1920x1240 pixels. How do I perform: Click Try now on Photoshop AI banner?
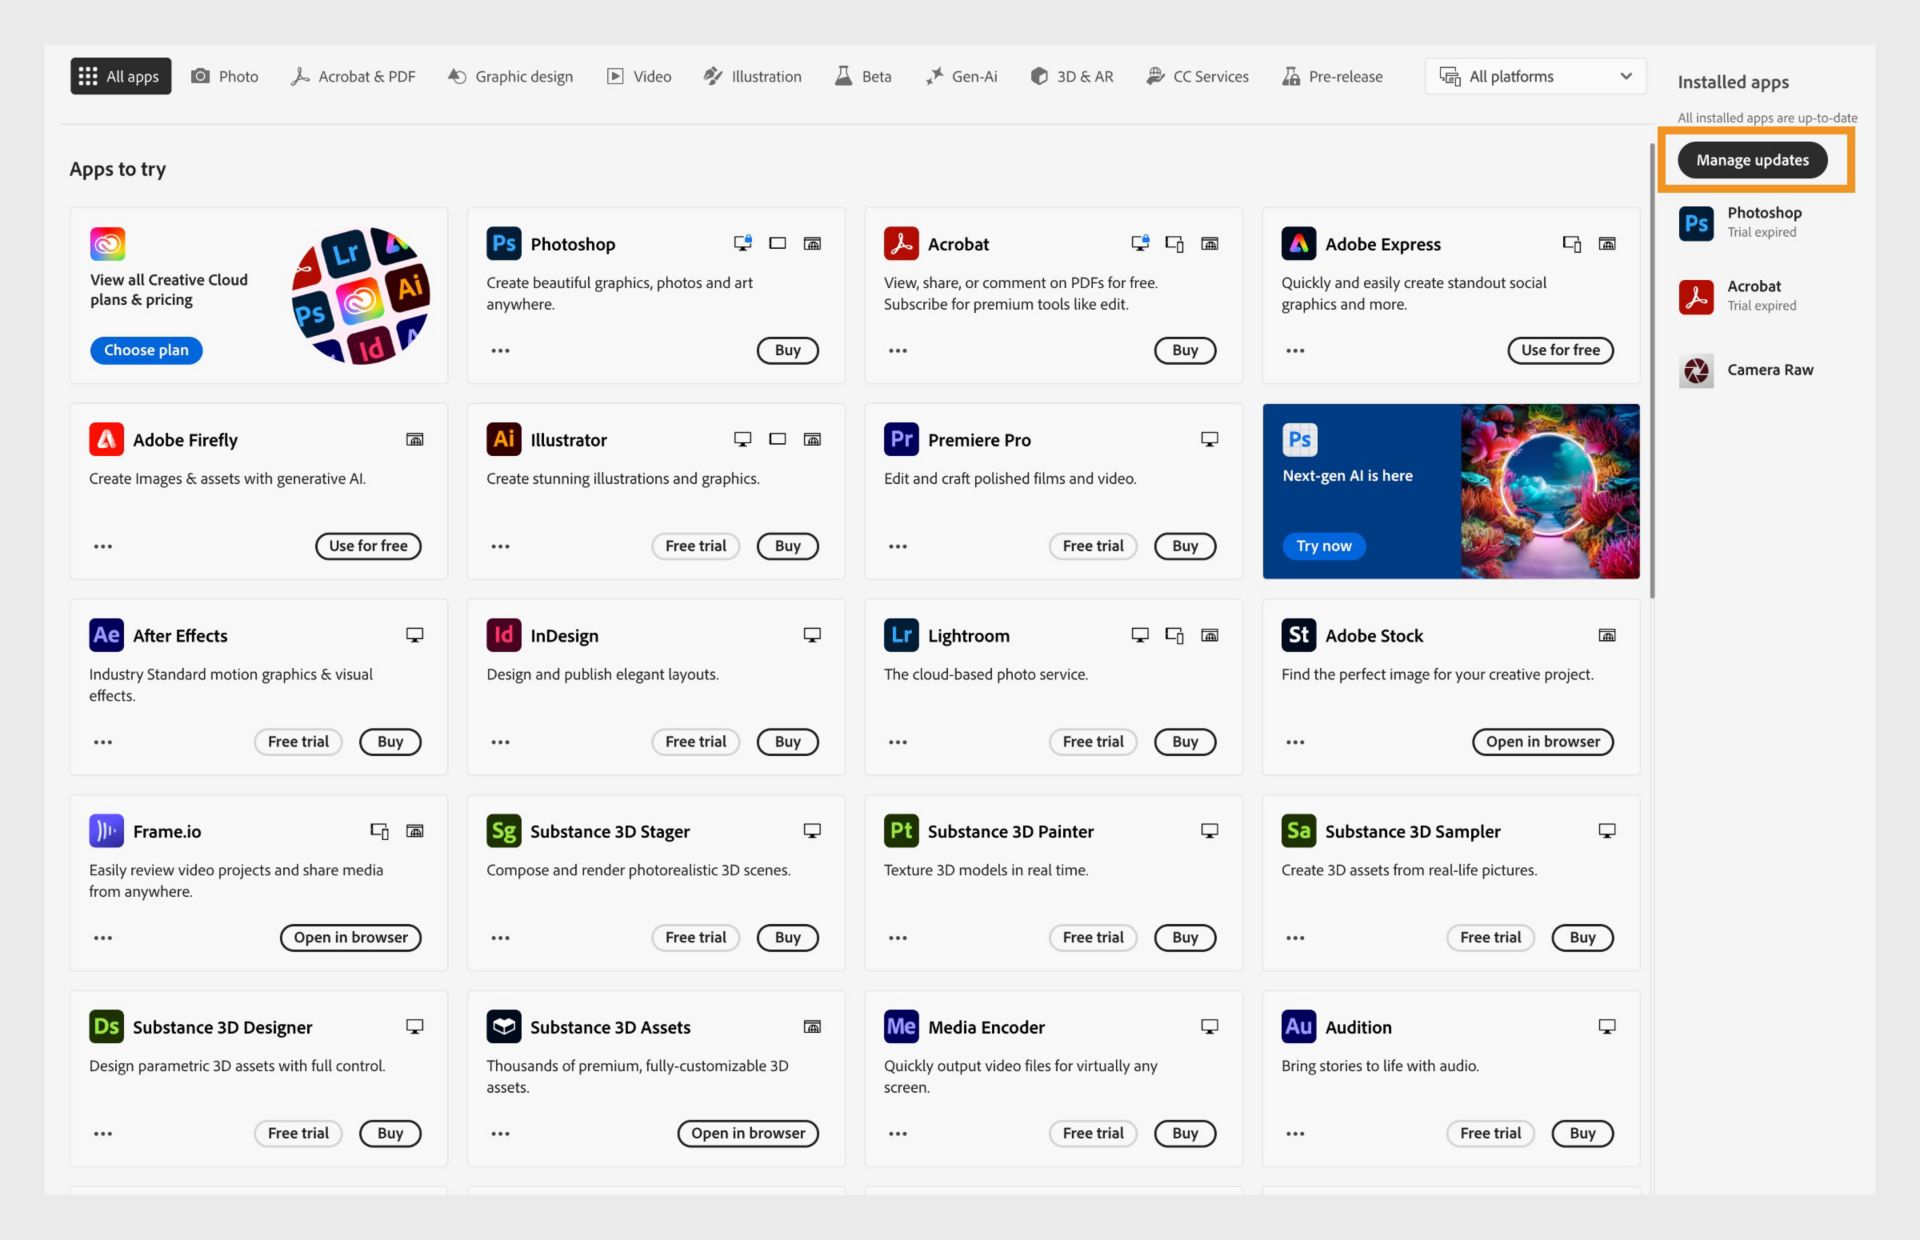coord(1322,544)
